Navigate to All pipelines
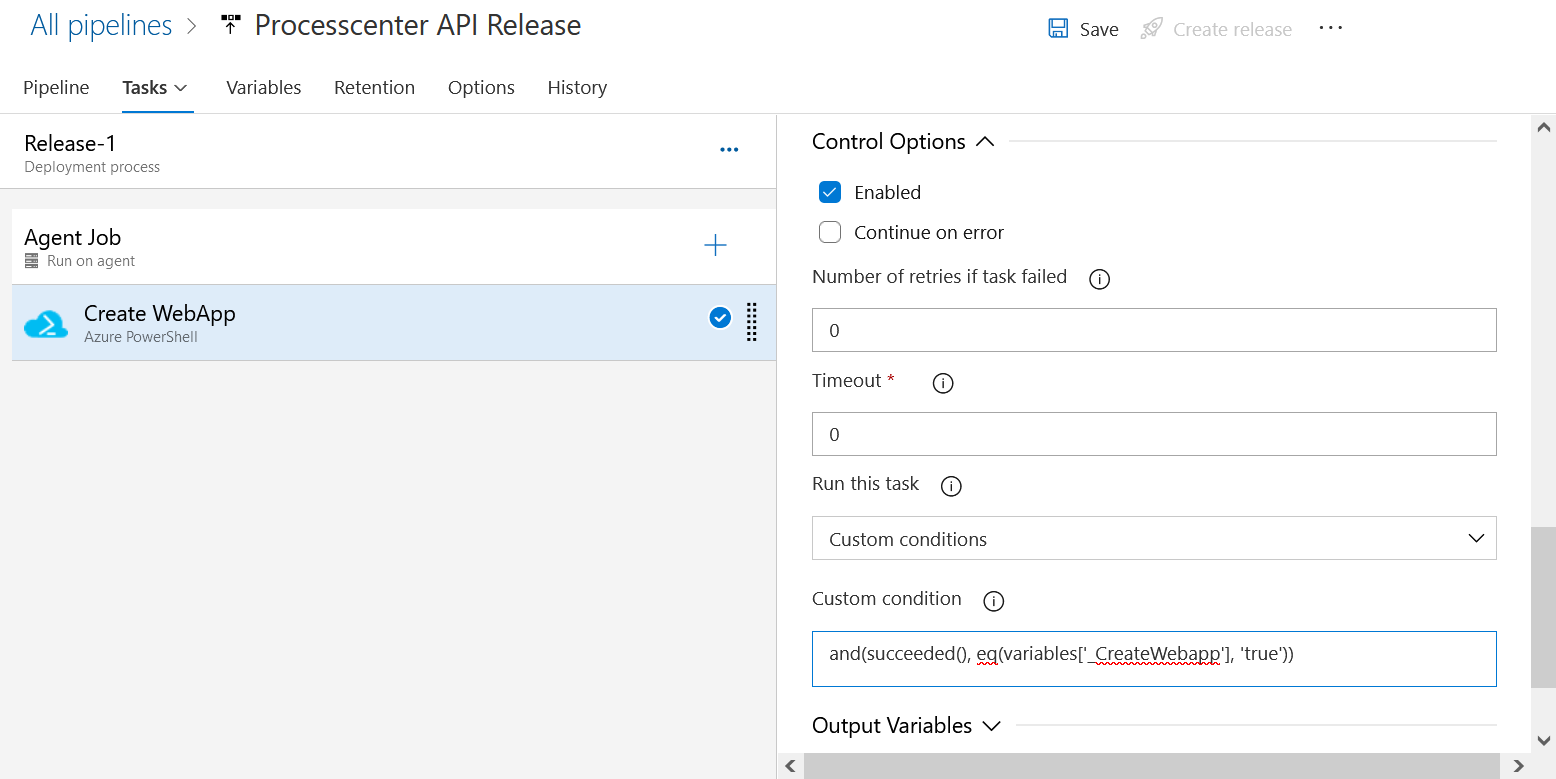 tap(101, 25)
